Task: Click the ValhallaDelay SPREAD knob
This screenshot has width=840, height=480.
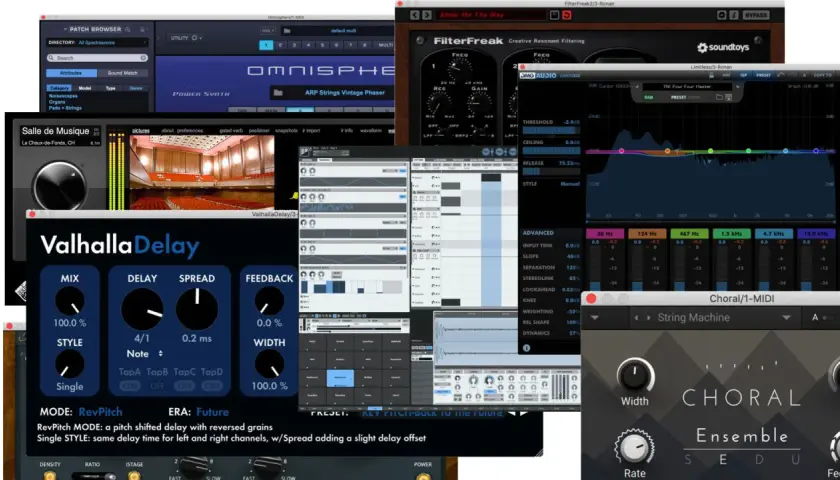Action: pos(197,309)
